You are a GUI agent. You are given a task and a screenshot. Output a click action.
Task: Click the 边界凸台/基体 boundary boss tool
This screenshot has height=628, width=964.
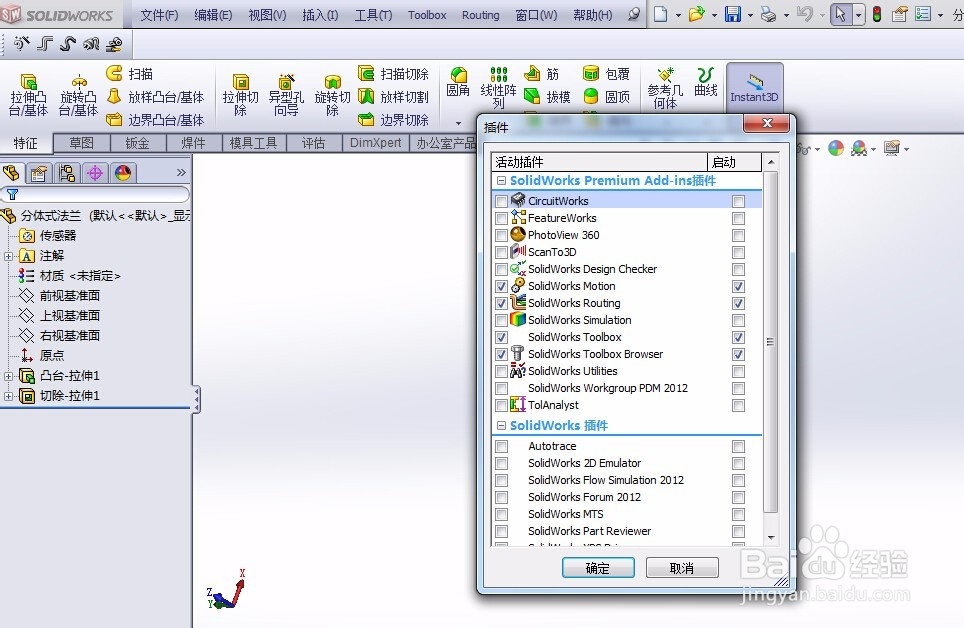click(155, 119)
